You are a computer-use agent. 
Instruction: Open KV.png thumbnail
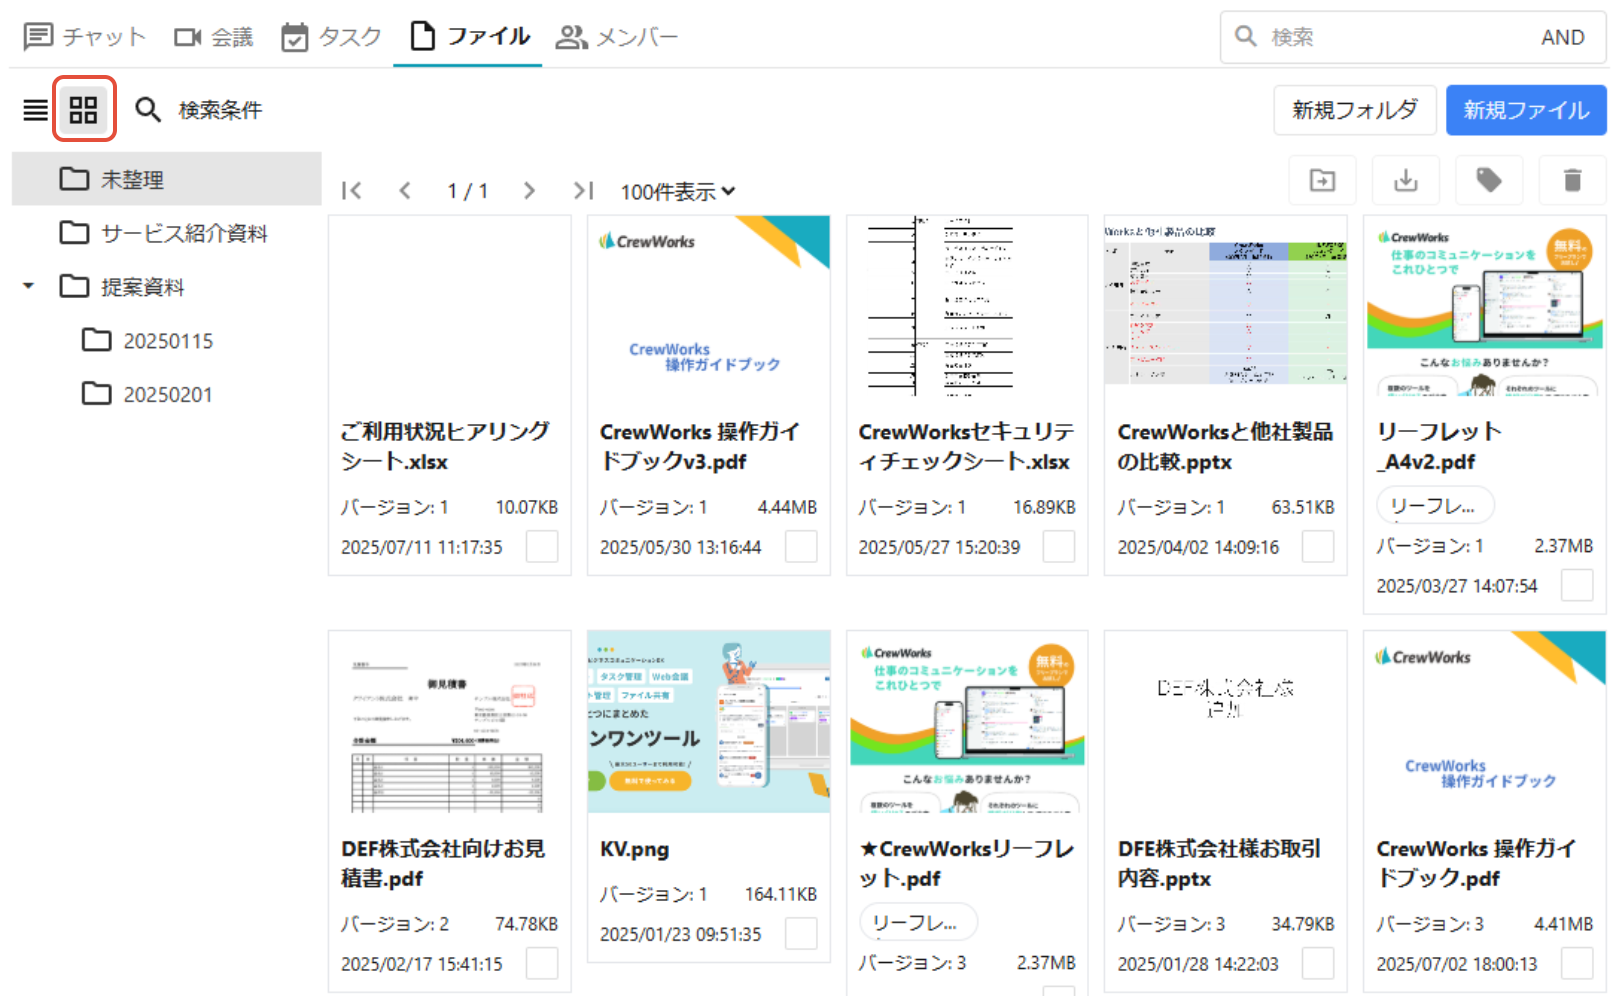tap(709, 722)
